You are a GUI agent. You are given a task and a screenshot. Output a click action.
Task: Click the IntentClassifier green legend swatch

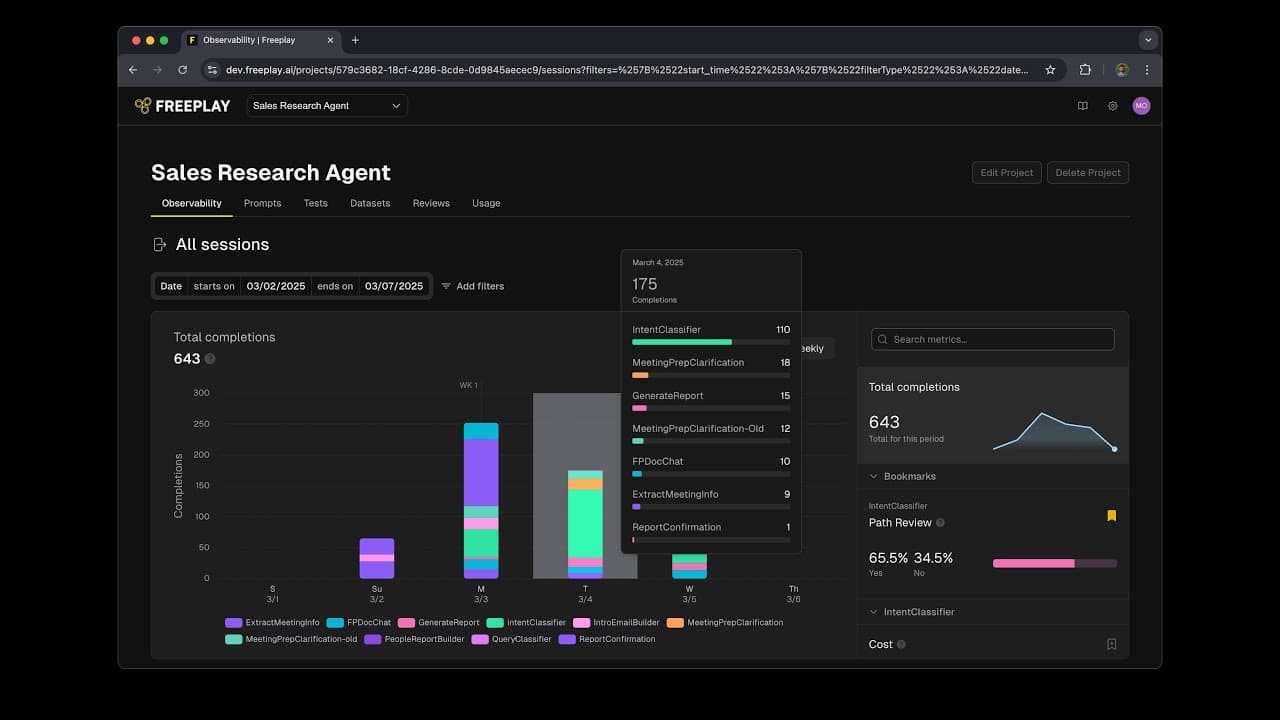tap(494, 622)
